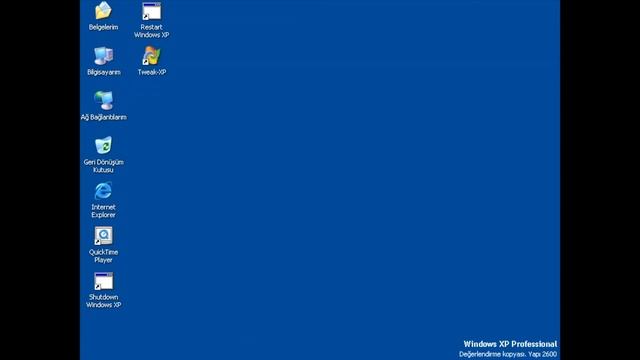Click the "Geri Dönüşüm Kutusu" label text

[103, 166]
